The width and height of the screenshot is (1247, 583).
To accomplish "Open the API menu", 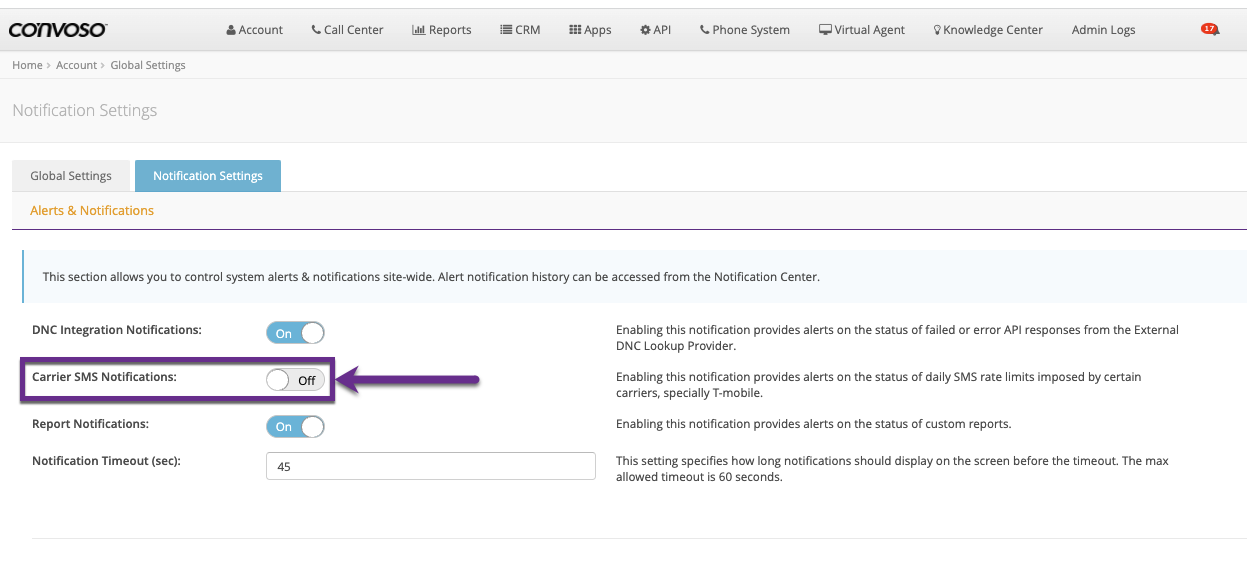I will (656, 30).
